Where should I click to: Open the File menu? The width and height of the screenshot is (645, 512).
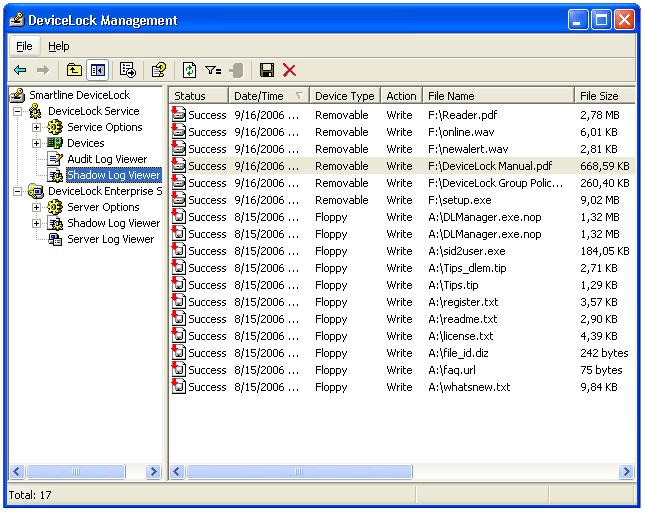pos(24,46)
